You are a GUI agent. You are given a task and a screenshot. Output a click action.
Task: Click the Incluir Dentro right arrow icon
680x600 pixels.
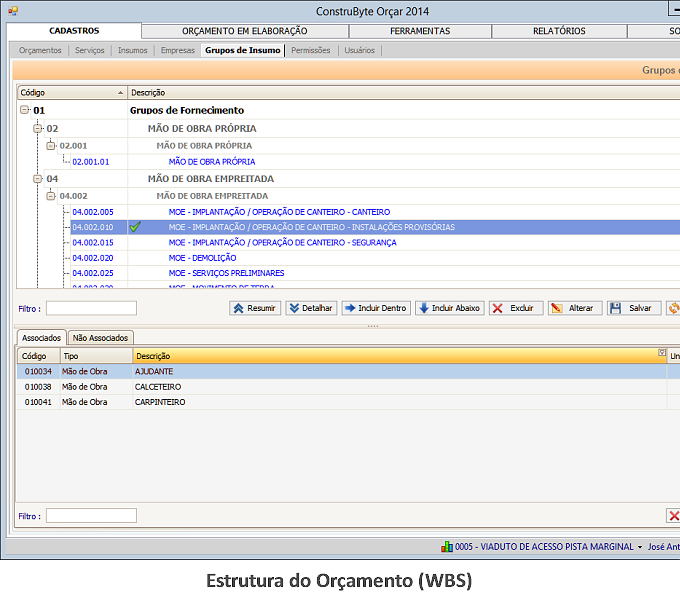click(x=350, y=308)
